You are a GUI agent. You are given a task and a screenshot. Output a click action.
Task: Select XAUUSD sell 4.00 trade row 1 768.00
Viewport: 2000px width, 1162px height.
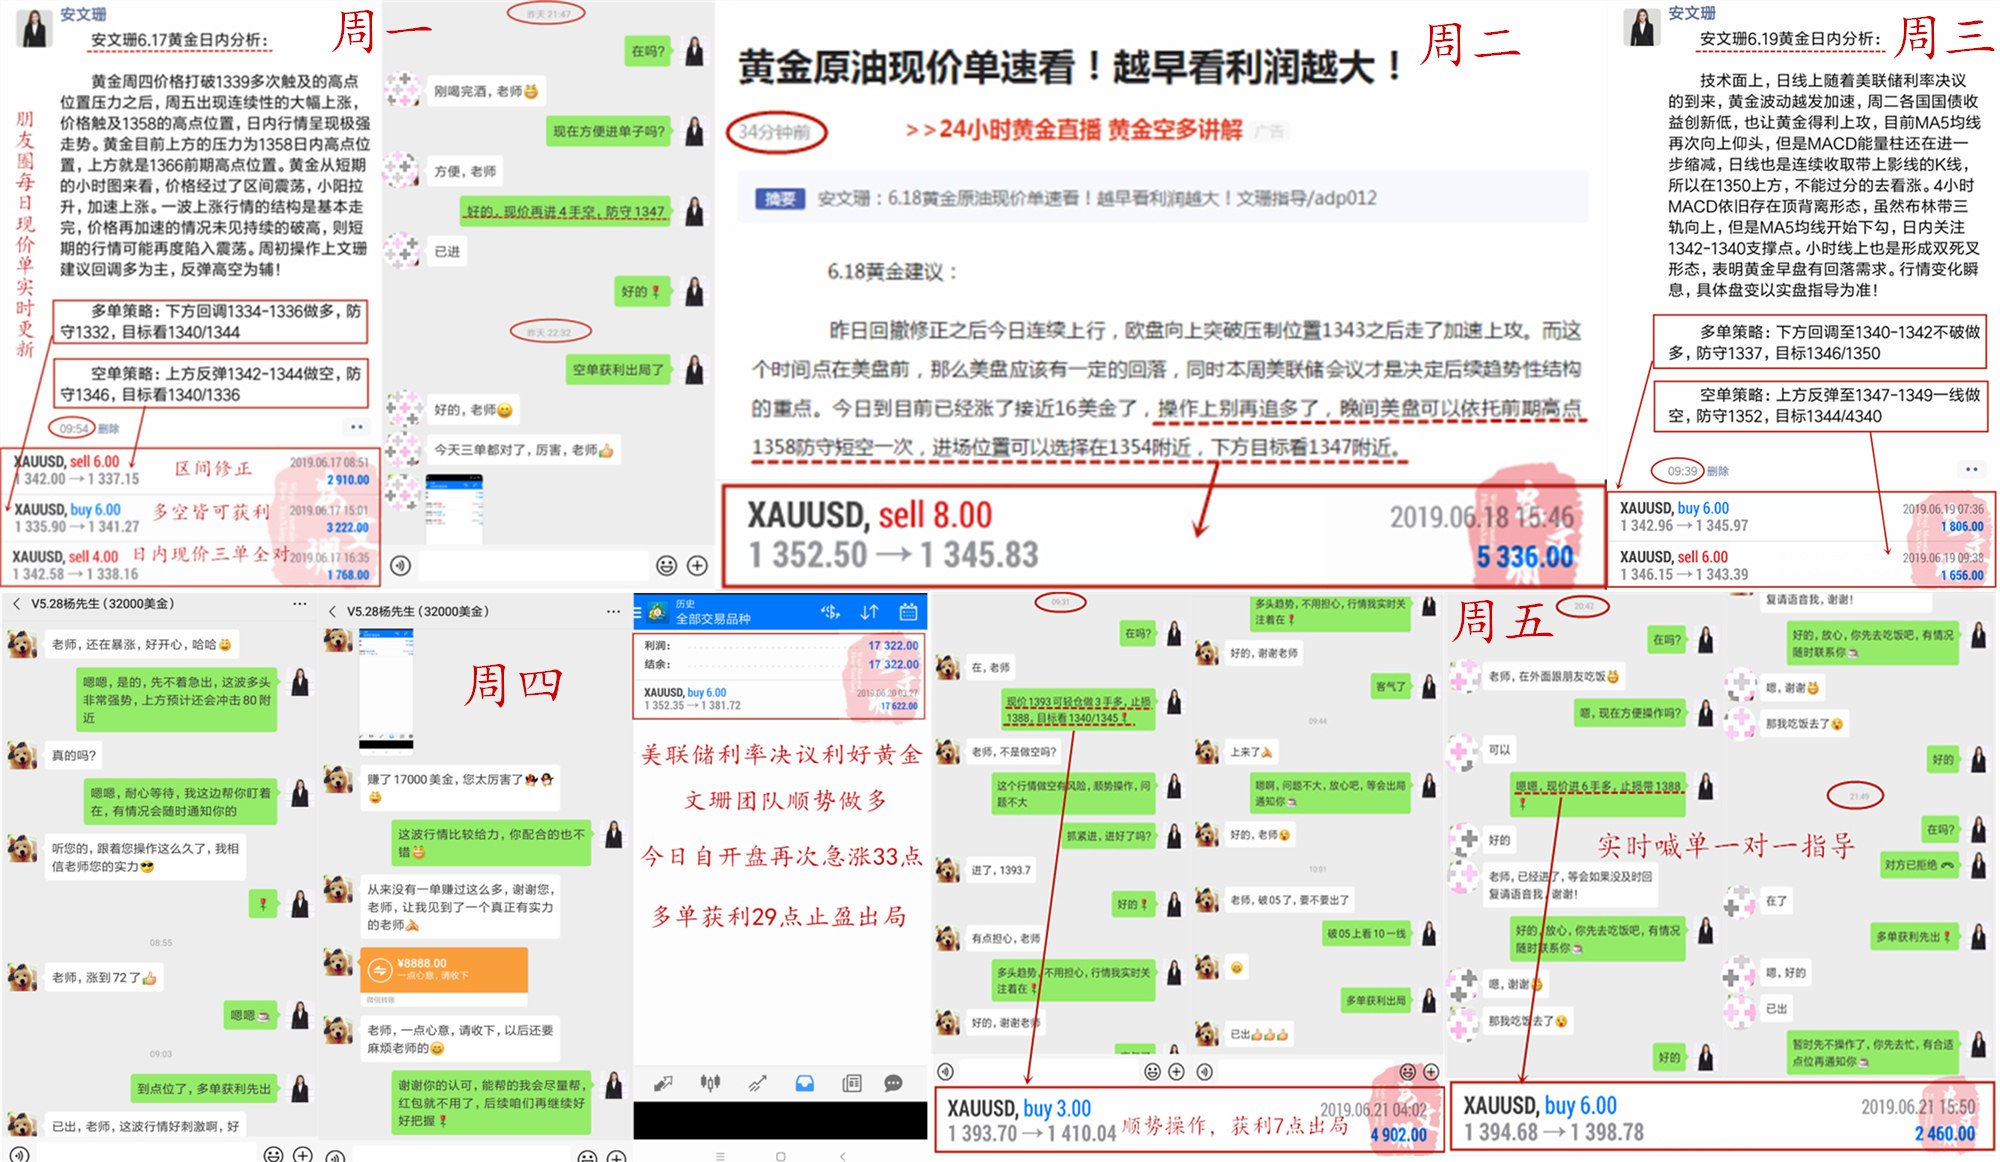coord(191,565)
